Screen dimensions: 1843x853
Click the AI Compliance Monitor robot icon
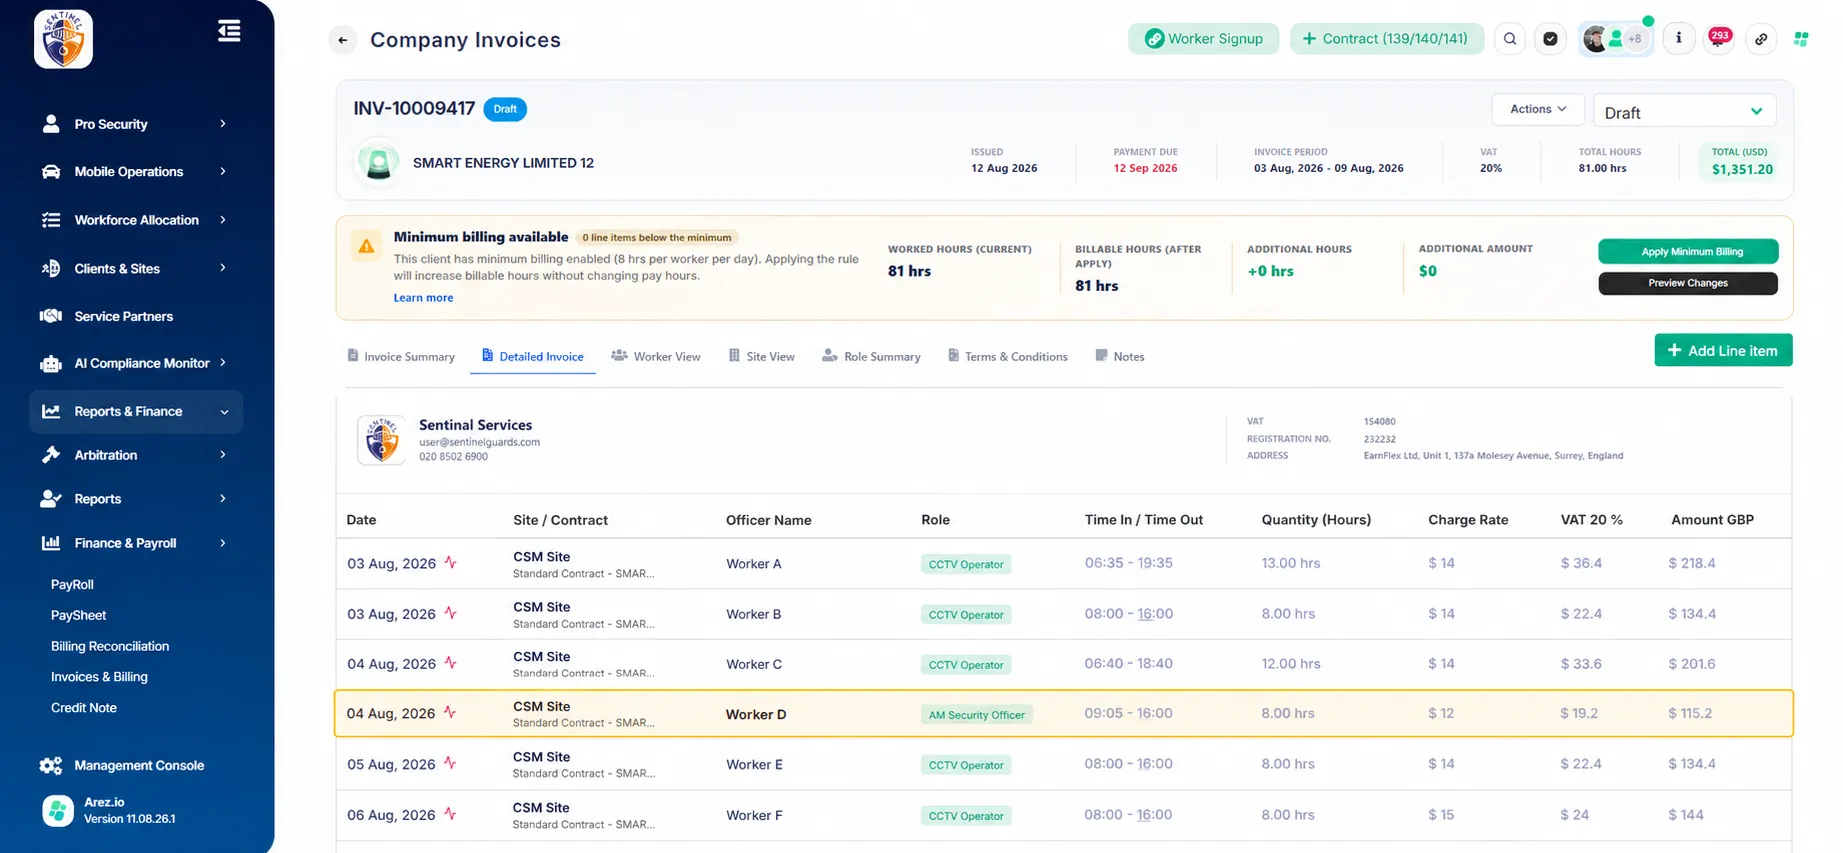tap(51, 363)
